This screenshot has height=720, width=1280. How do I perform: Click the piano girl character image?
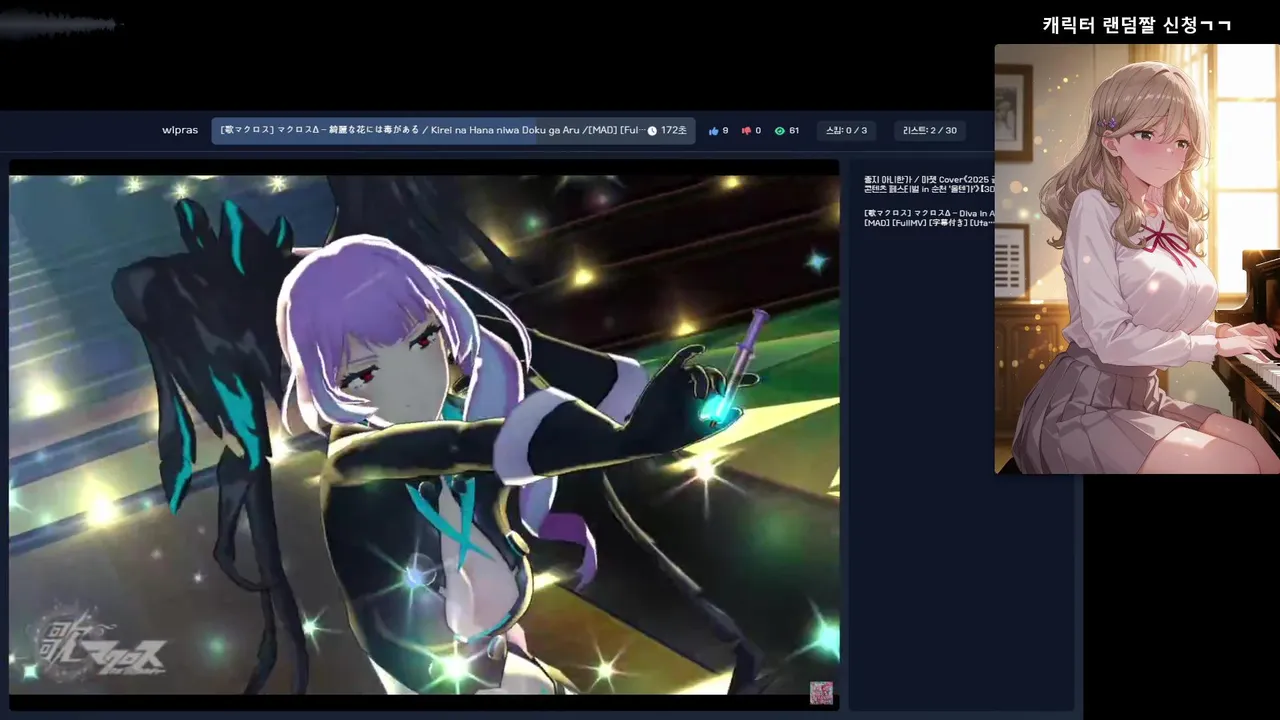pos(1137,259)
